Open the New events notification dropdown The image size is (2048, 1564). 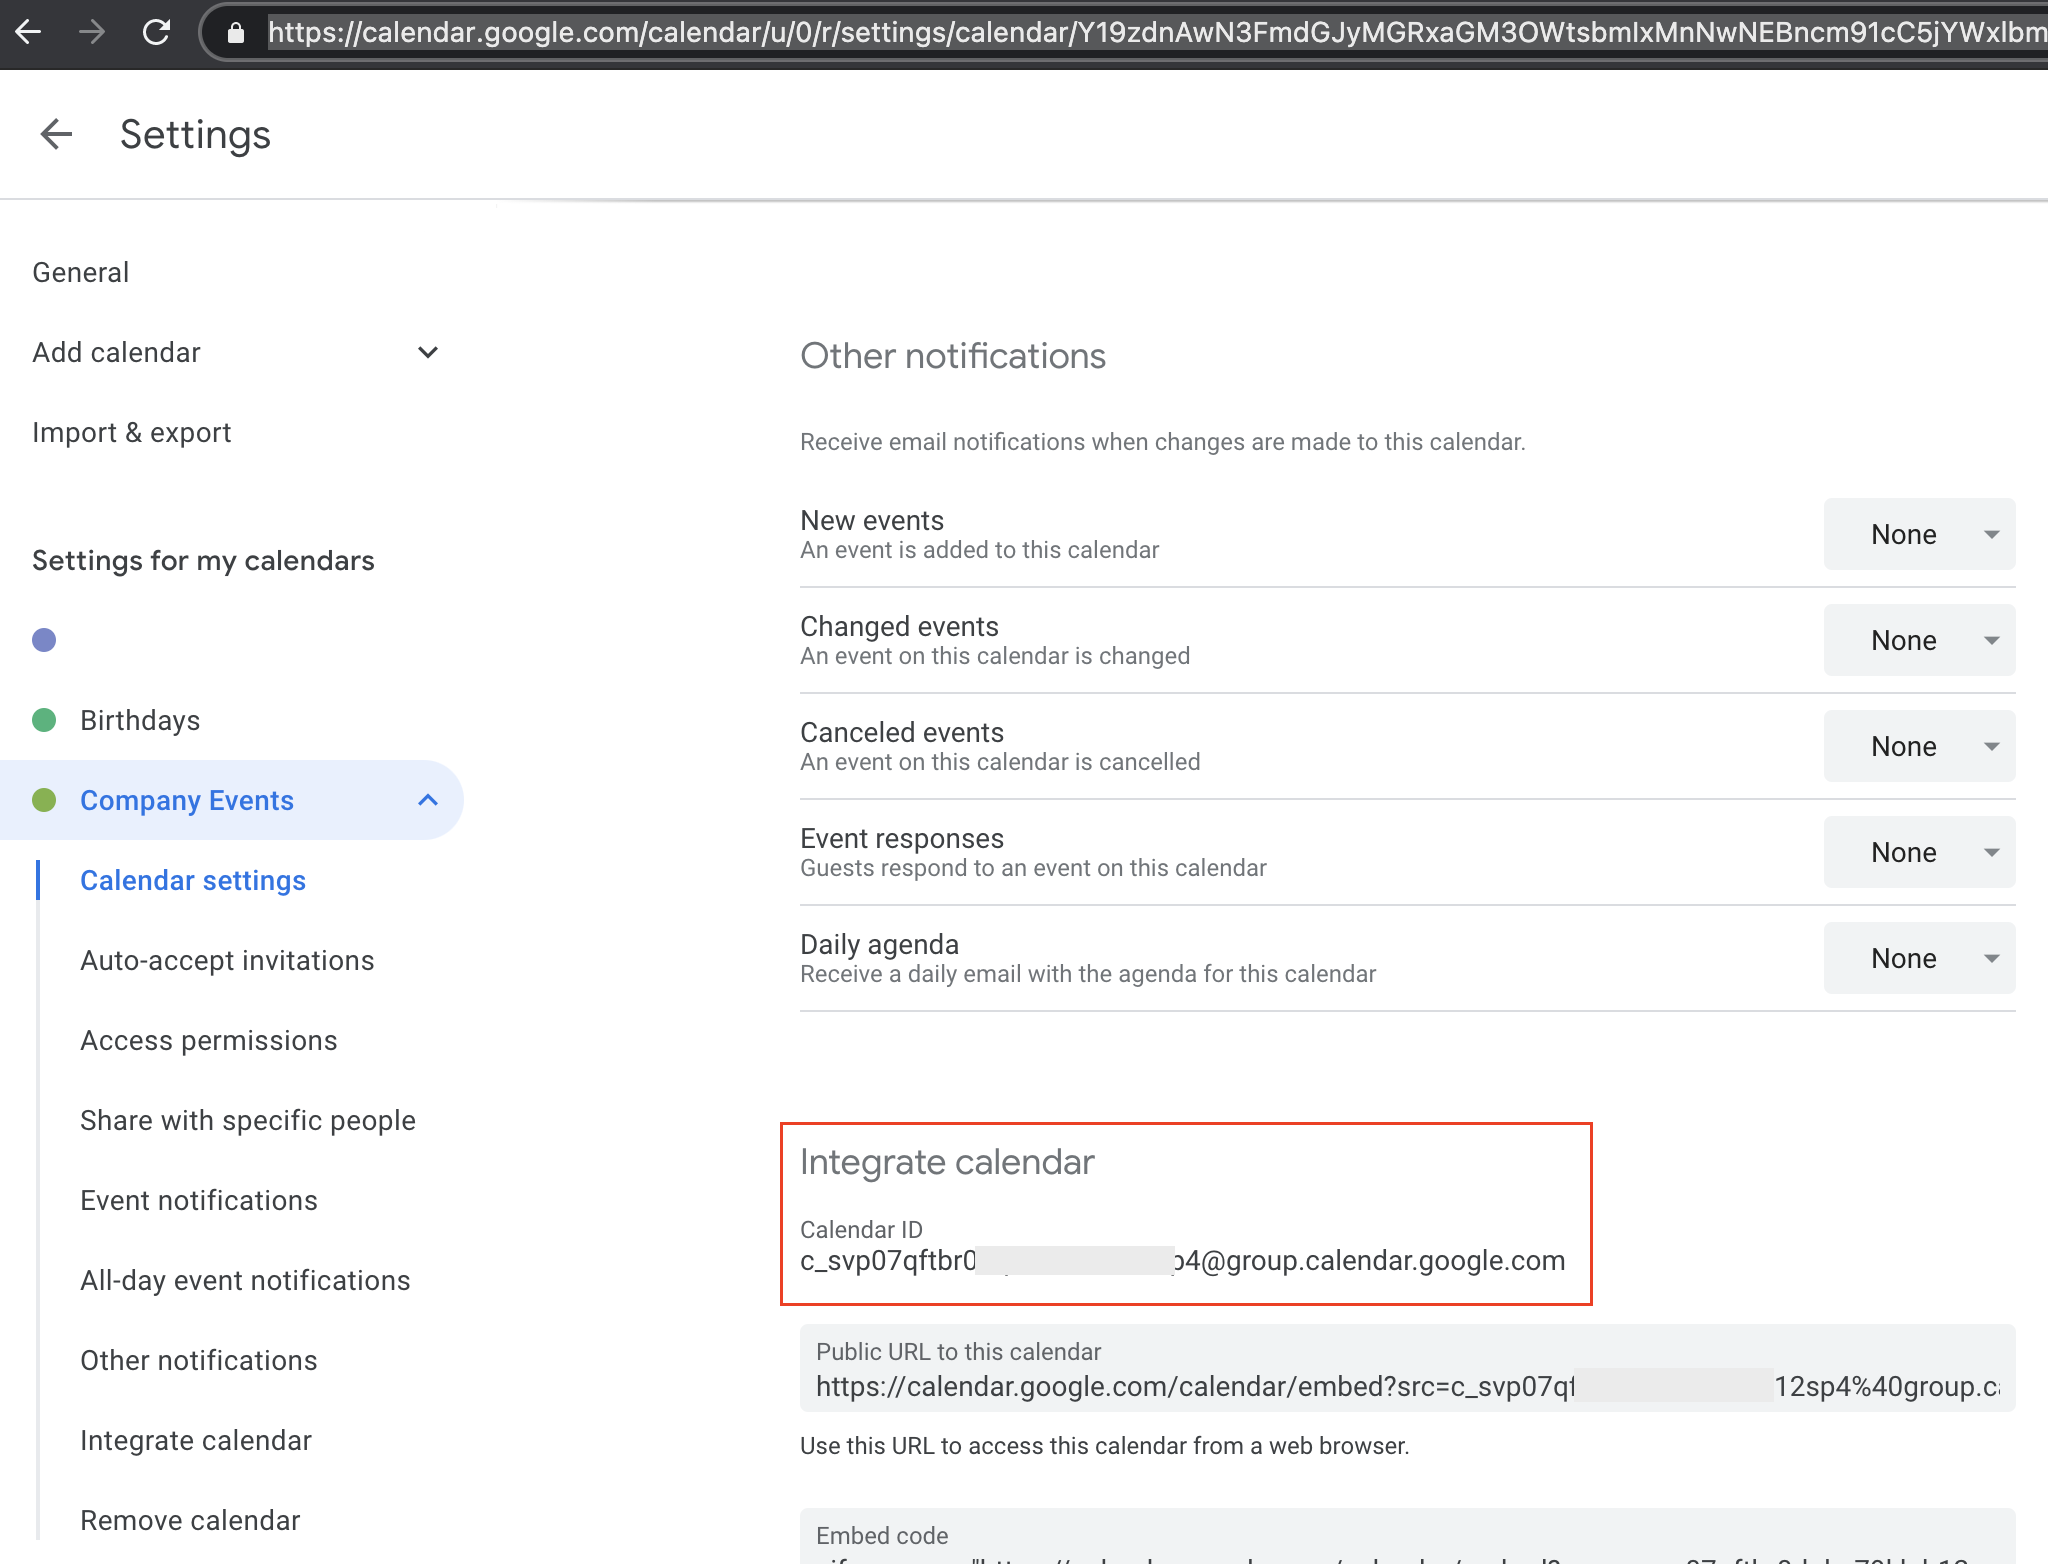(1918, 534)
